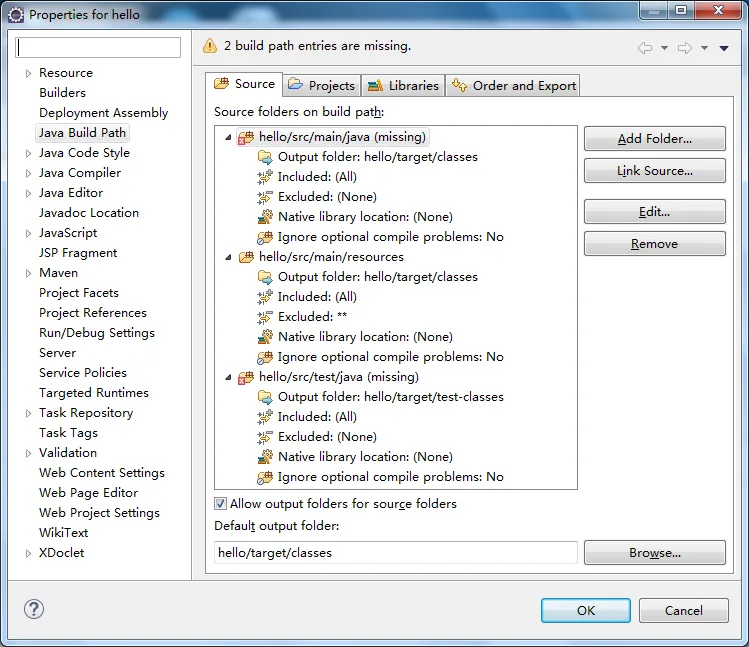Click Excluded filter icon under hello/src/test/java
Screen dimensions: 749x647
point(265,437)
